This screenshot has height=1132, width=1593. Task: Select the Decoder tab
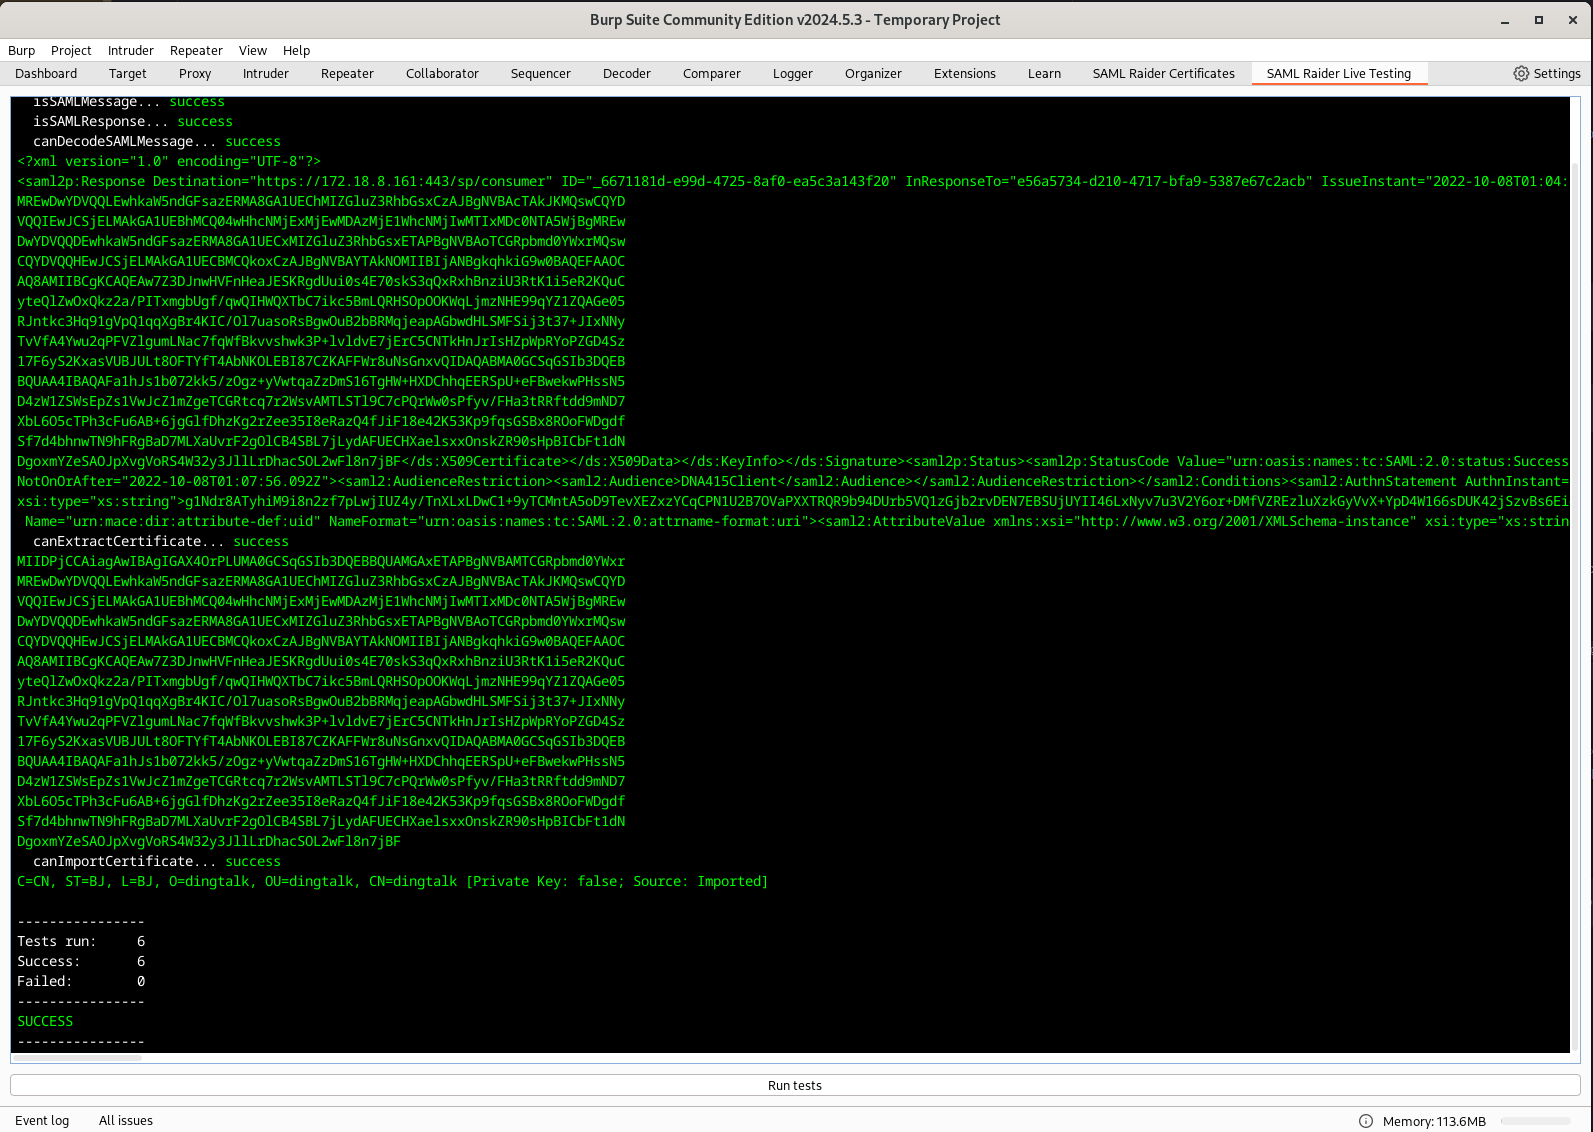(x=627, y=73)
